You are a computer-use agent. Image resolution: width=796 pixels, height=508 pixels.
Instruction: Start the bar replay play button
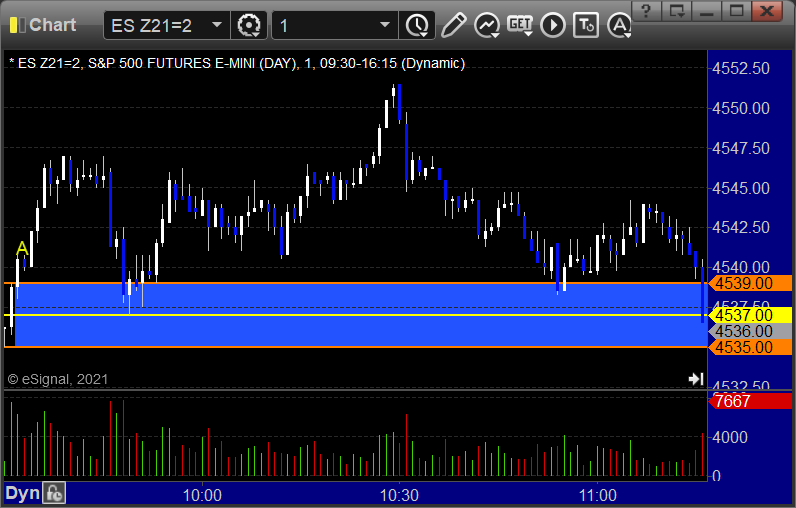[553, 25]
